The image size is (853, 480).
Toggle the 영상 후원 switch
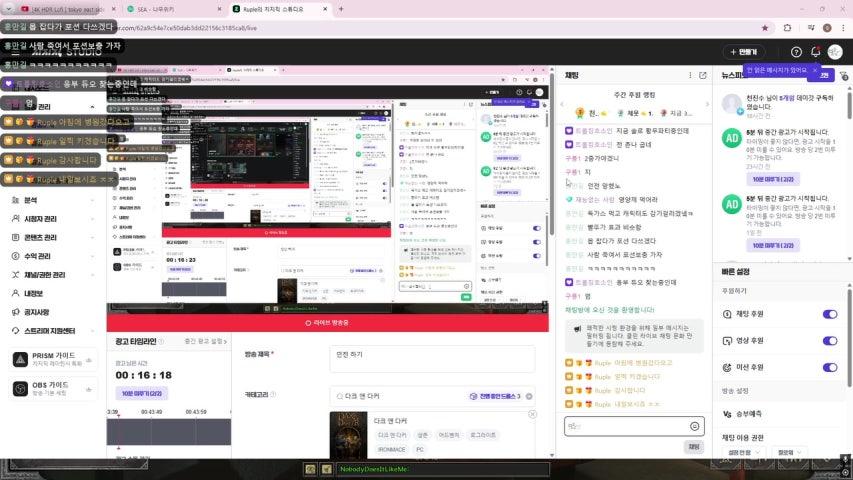coord(830,341)
